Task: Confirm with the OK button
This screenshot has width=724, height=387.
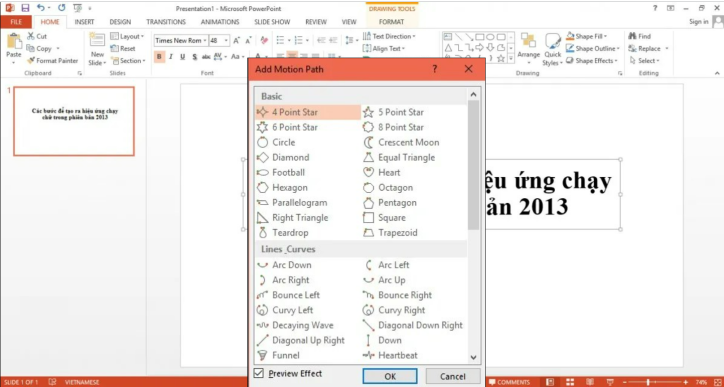Action: click(x=390, y=376)
